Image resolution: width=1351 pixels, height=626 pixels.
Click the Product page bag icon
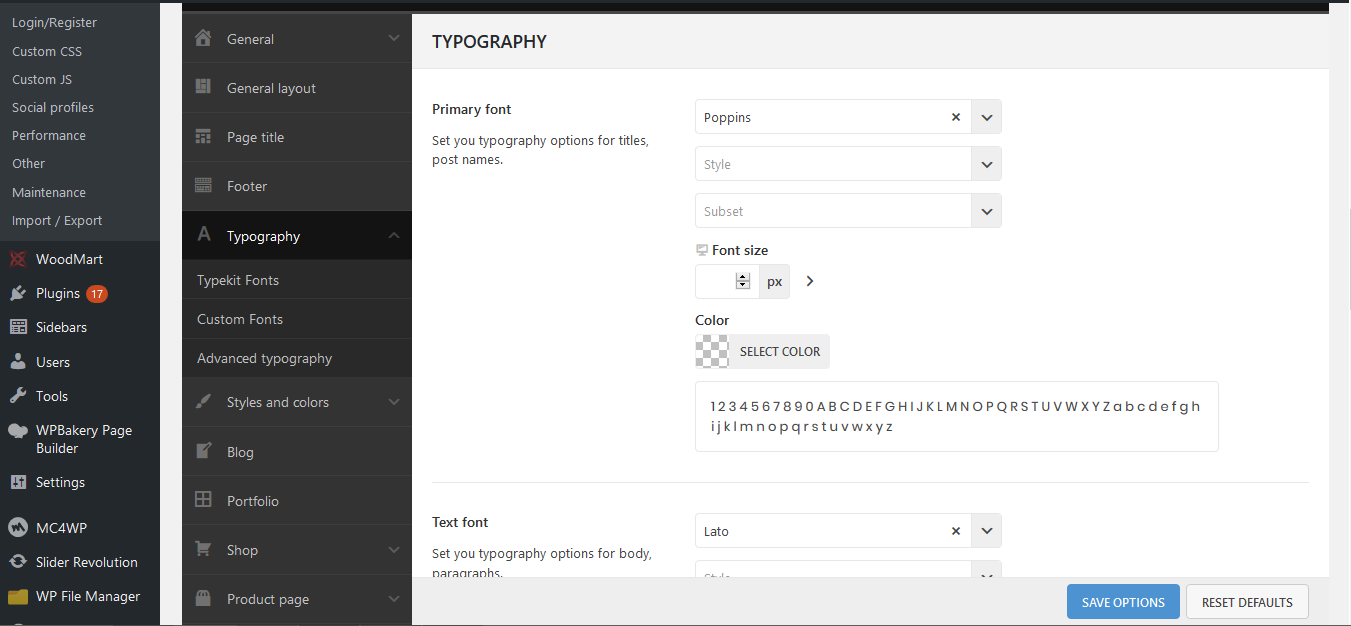click(203, 598)
